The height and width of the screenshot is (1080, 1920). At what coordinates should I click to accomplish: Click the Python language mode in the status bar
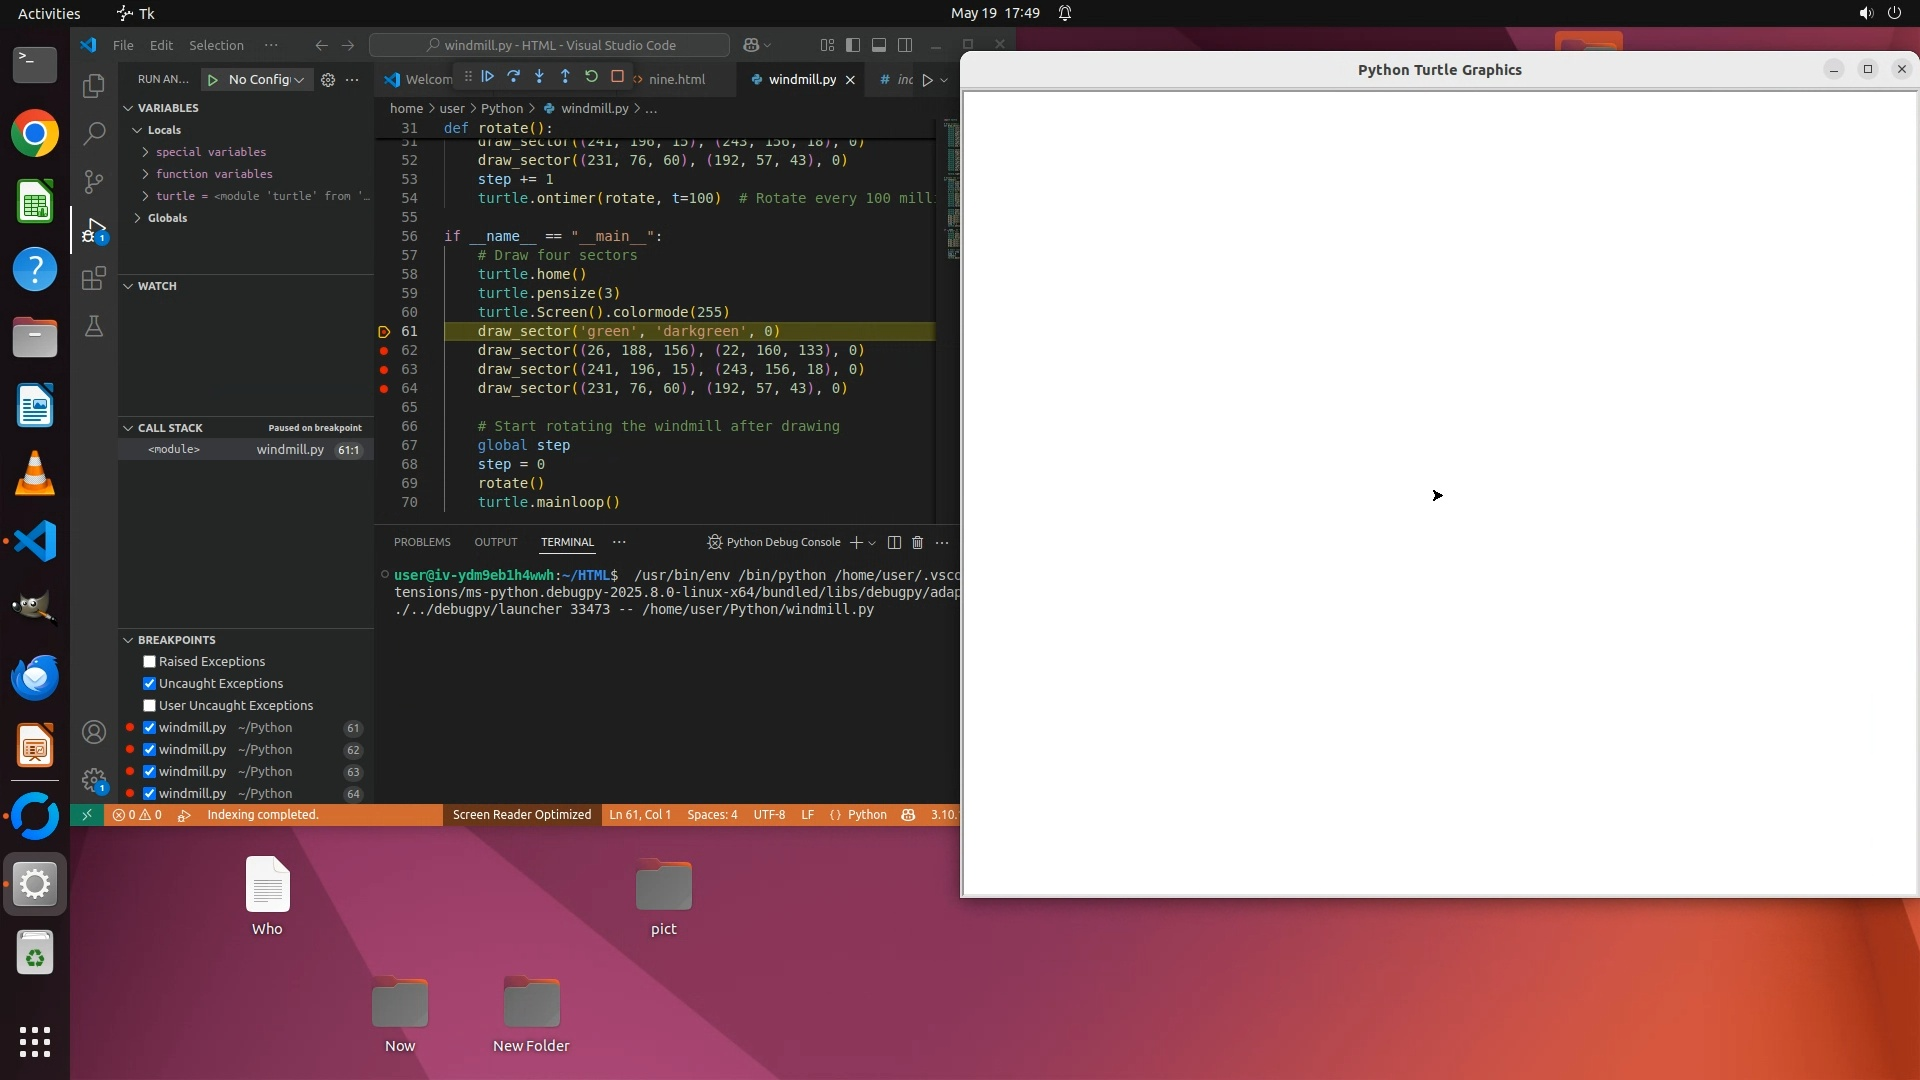click(x=866, y=815)
